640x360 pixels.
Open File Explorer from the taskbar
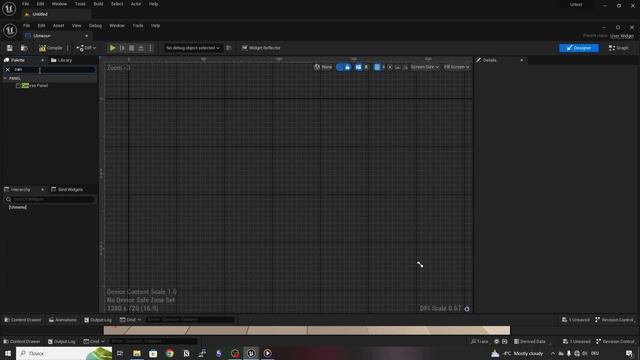137,353
